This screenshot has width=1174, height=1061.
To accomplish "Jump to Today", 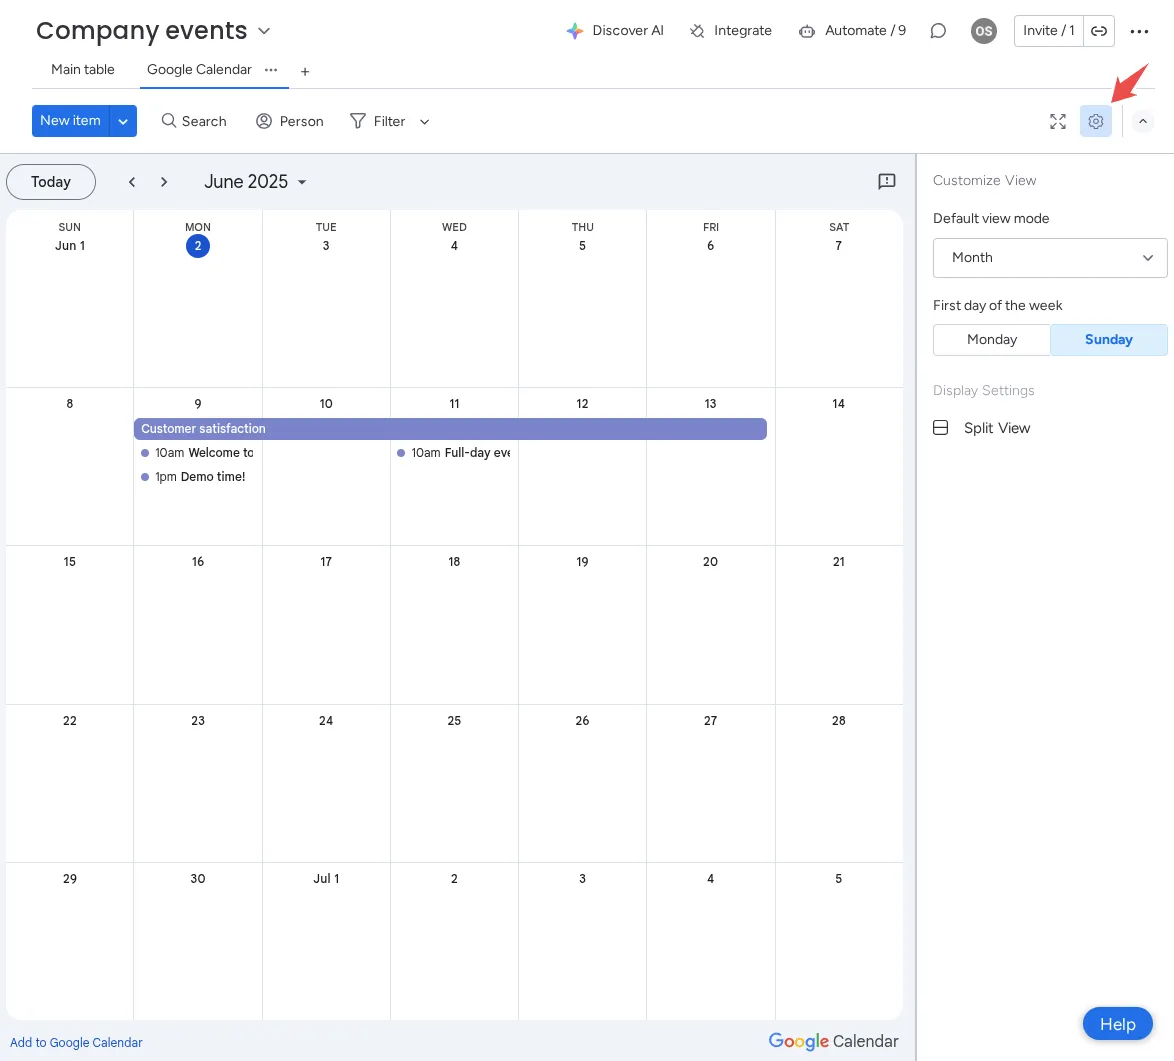I will click(51, 182).
